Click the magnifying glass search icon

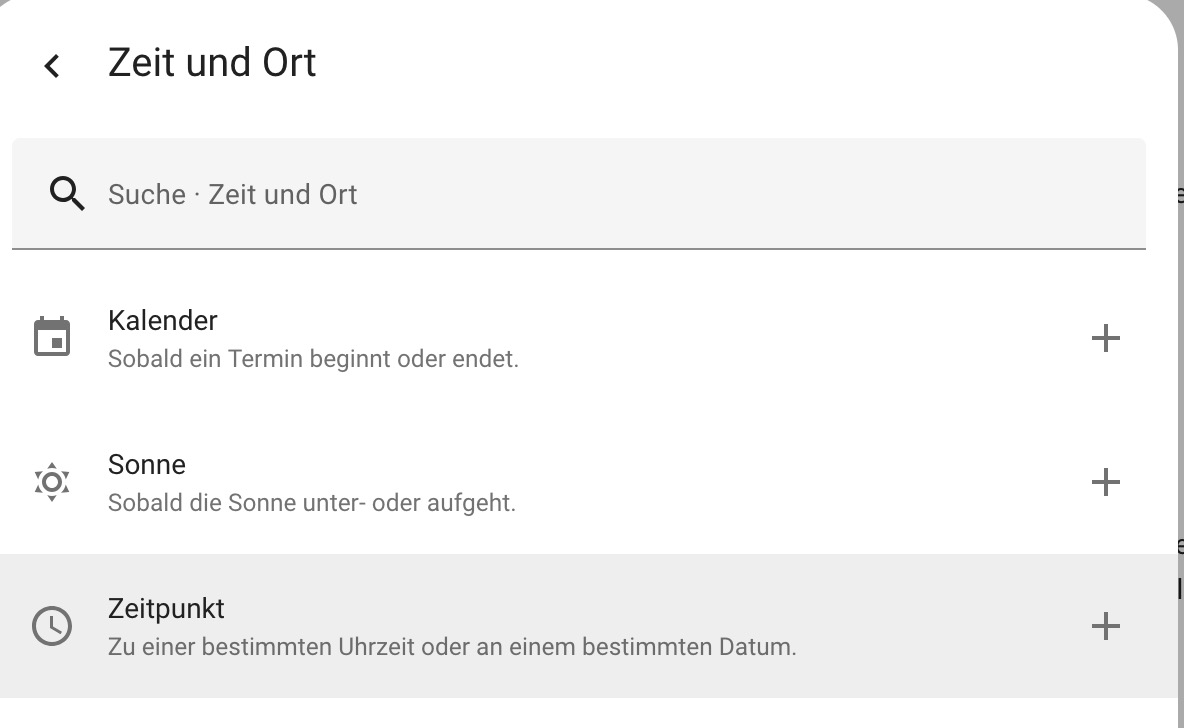pyautogui.click(x=67, y=193)
